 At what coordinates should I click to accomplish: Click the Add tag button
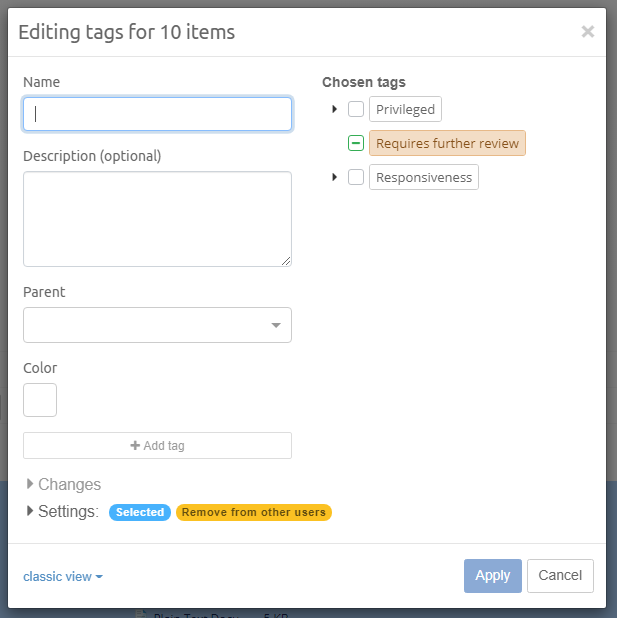click(157, 446)
